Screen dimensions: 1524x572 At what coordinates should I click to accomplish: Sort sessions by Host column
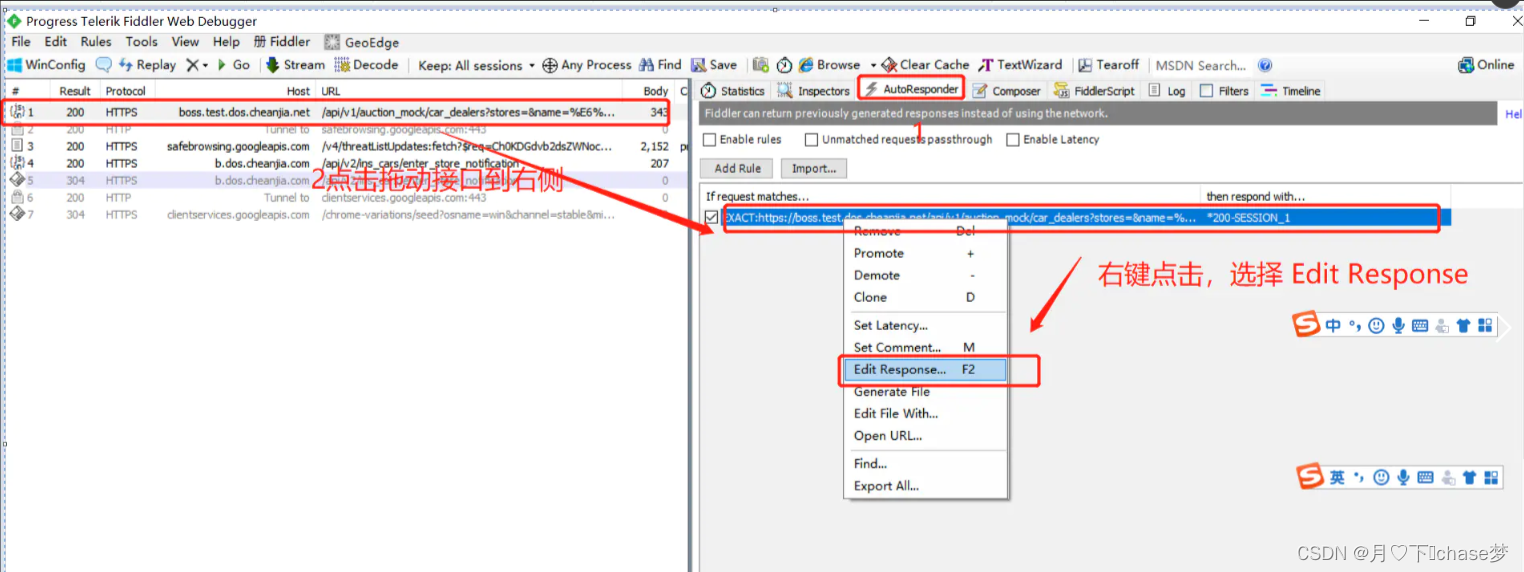[x=232, y=91]
